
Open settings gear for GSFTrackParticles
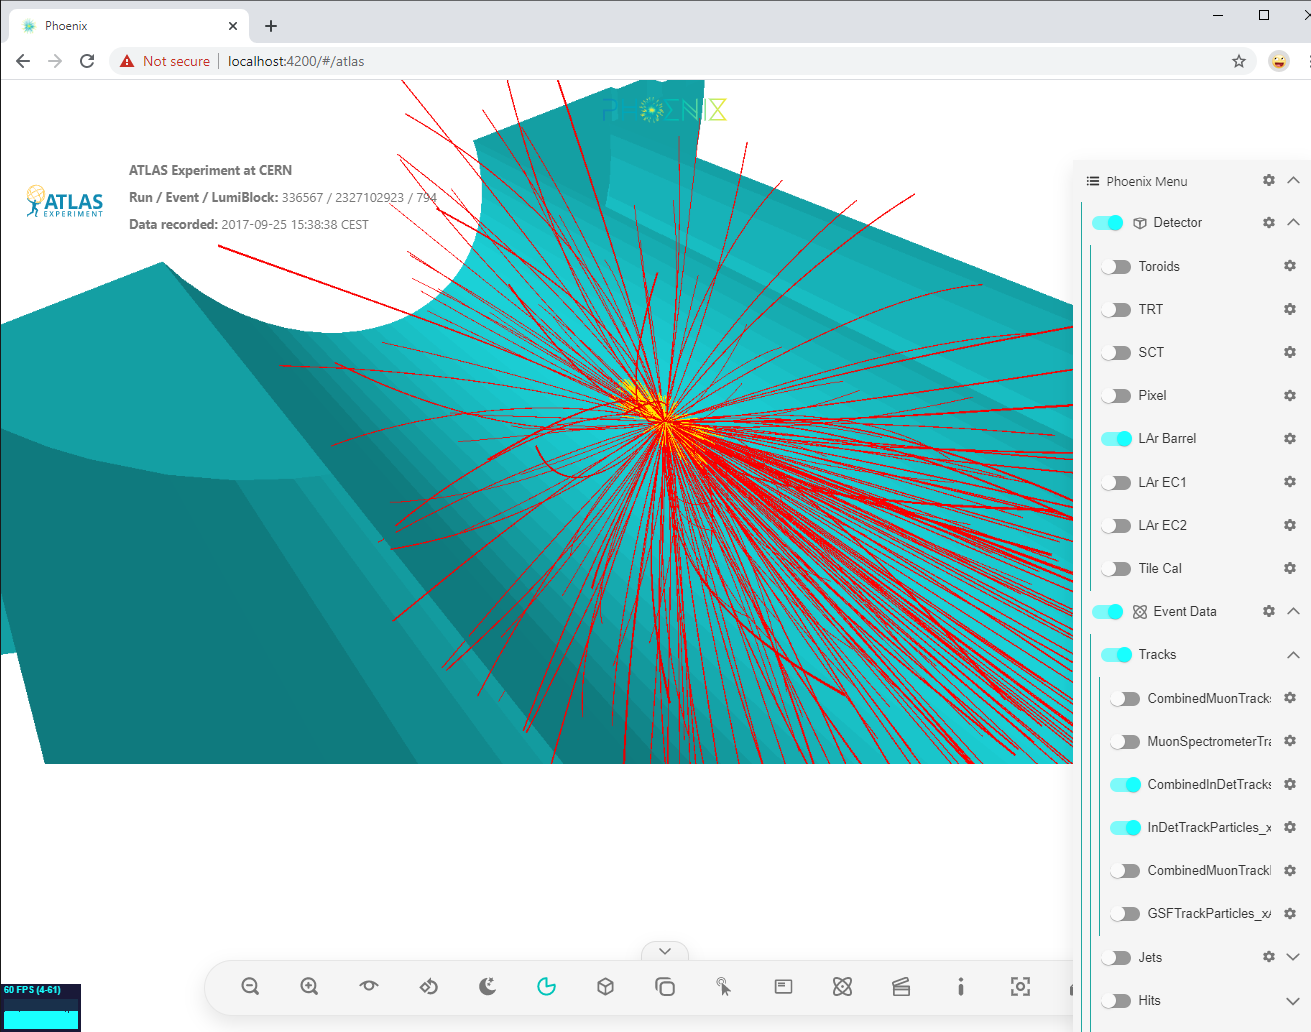[1289, 913]
